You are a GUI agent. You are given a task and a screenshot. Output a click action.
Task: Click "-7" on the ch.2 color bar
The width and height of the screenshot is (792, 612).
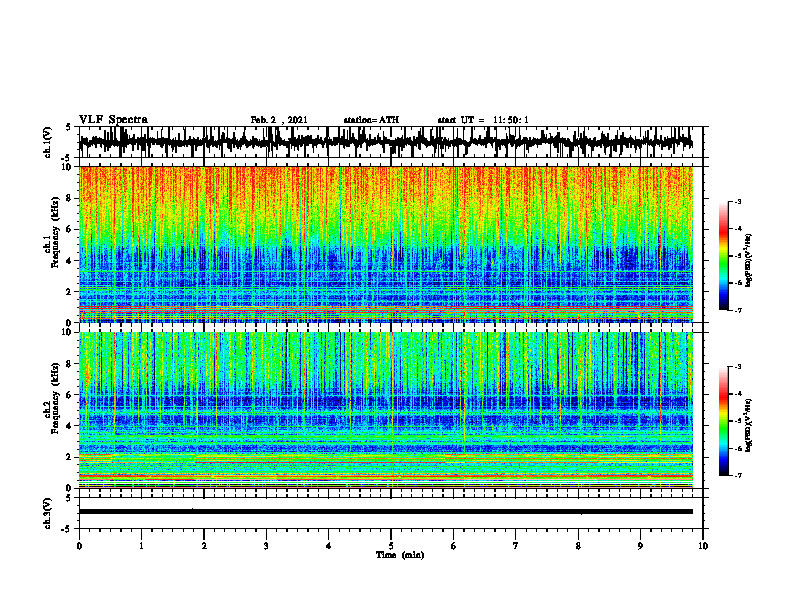click(738, 475)
